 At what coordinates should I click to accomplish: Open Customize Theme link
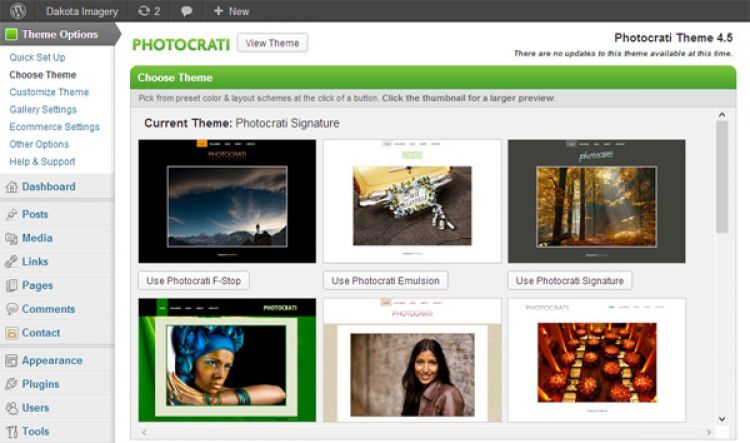point(49,92)
